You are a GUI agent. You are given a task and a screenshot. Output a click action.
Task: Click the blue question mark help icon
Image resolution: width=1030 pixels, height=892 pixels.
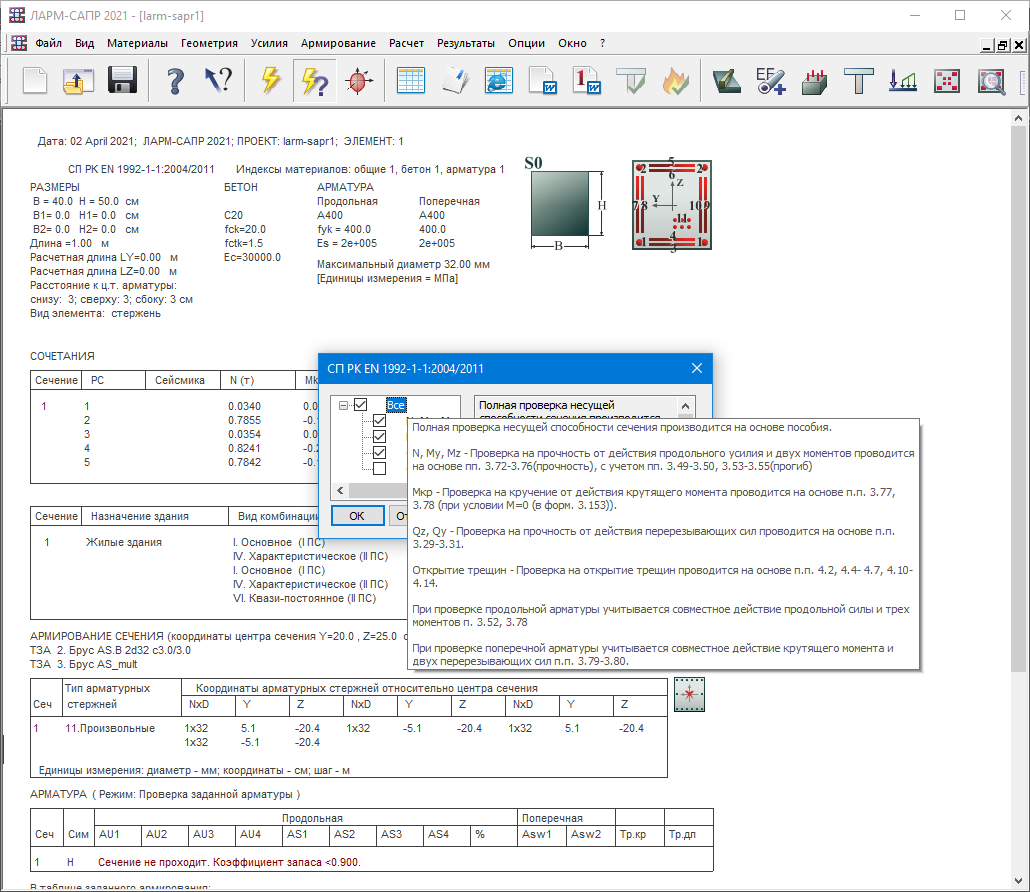point(176,81)
